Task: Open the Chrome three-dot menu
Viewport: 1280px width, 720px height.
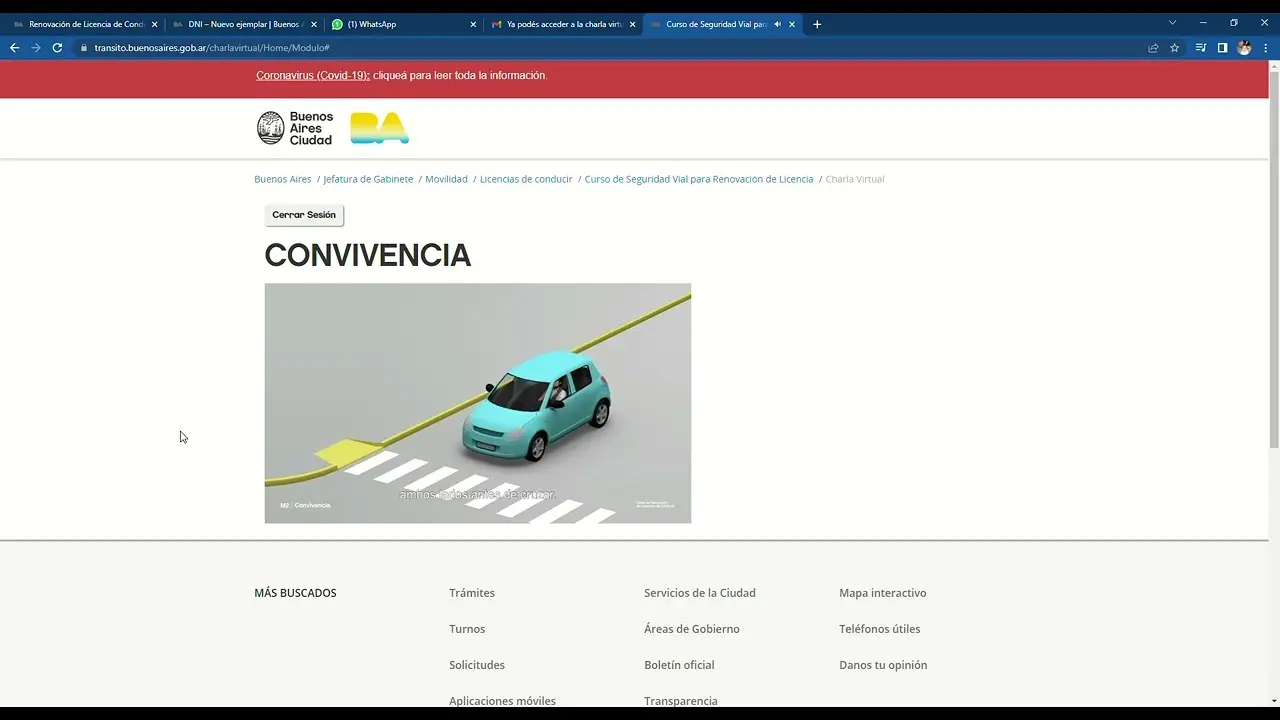Action: 1266,47
